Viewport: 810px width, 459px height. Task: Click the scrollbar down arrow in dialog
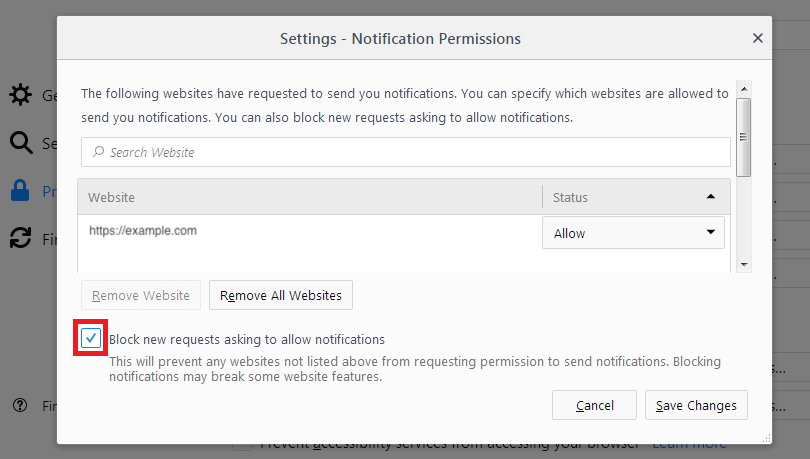click(744, 264)
